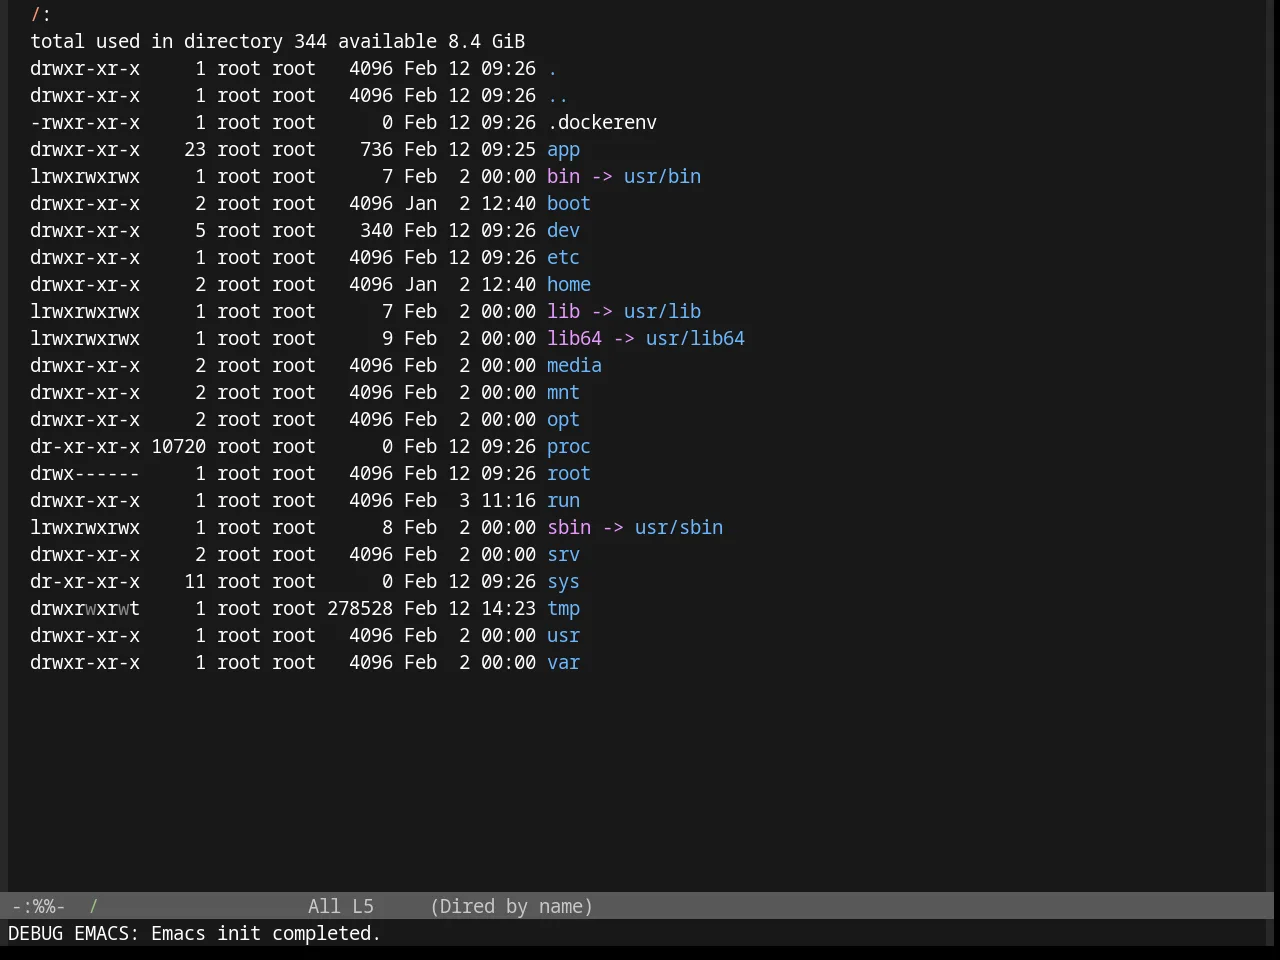Click the 'Jan 2 12:40' timestamp of boot
This screenshot has width=1280, height=960.
point(470,204)
